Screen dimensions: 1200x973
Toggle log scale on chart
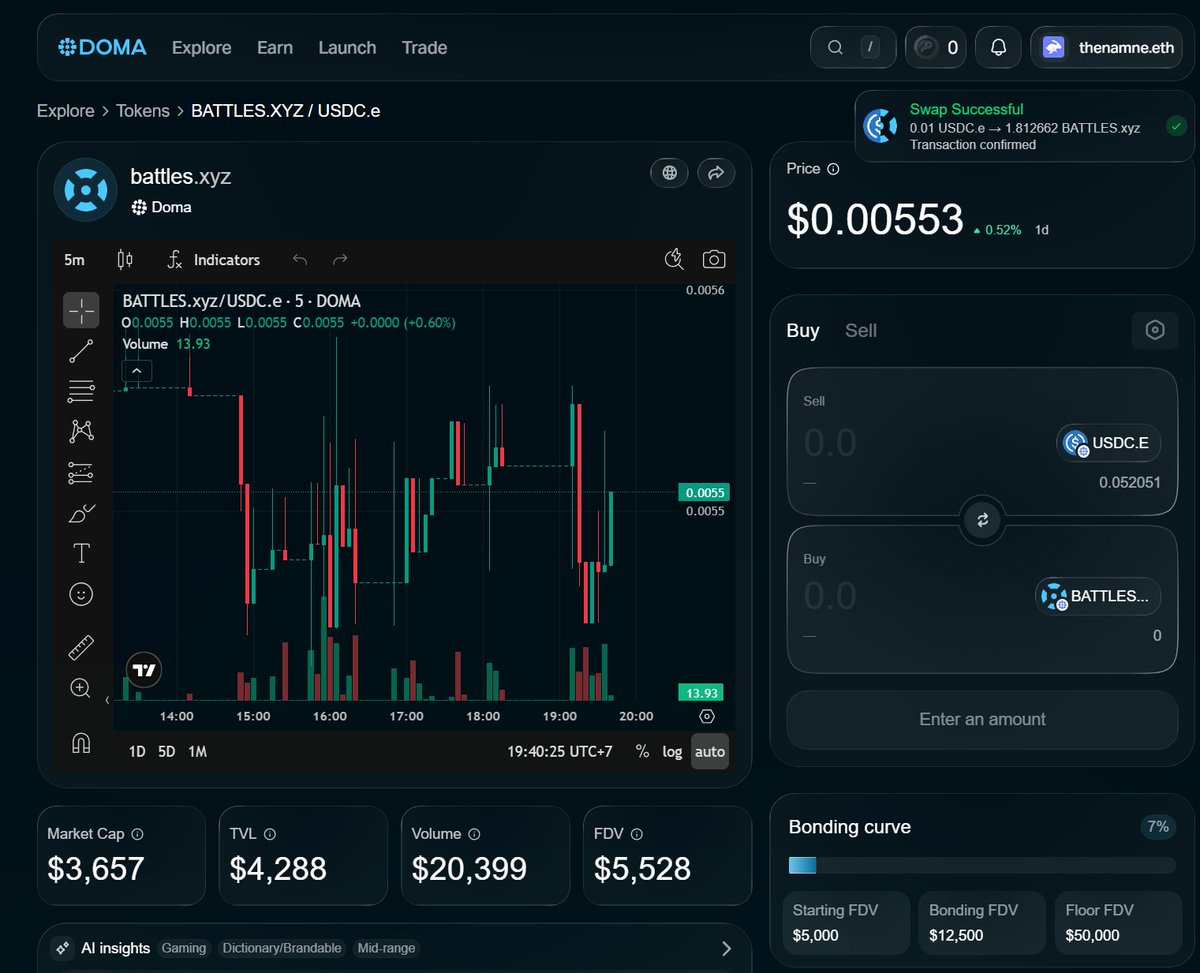tap(672, 751)
